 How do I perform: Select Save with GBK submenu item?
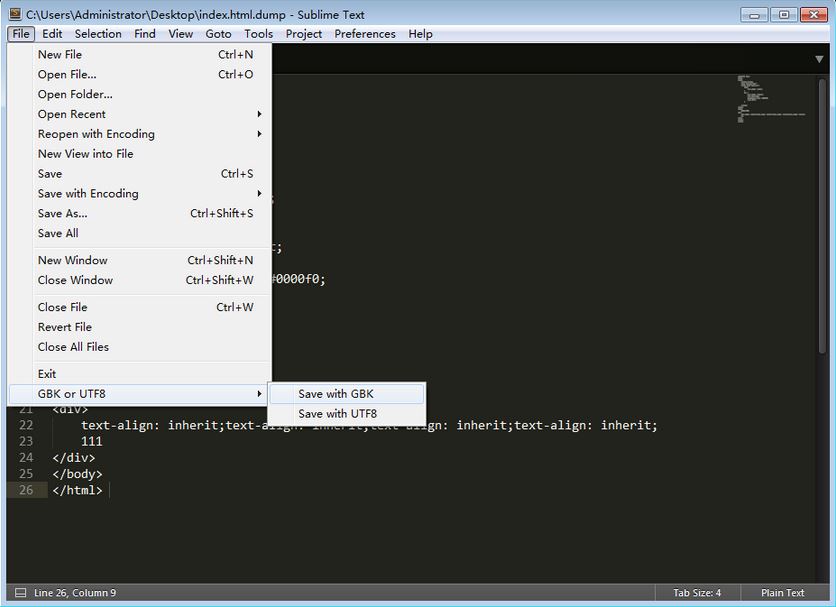point(347,394)
